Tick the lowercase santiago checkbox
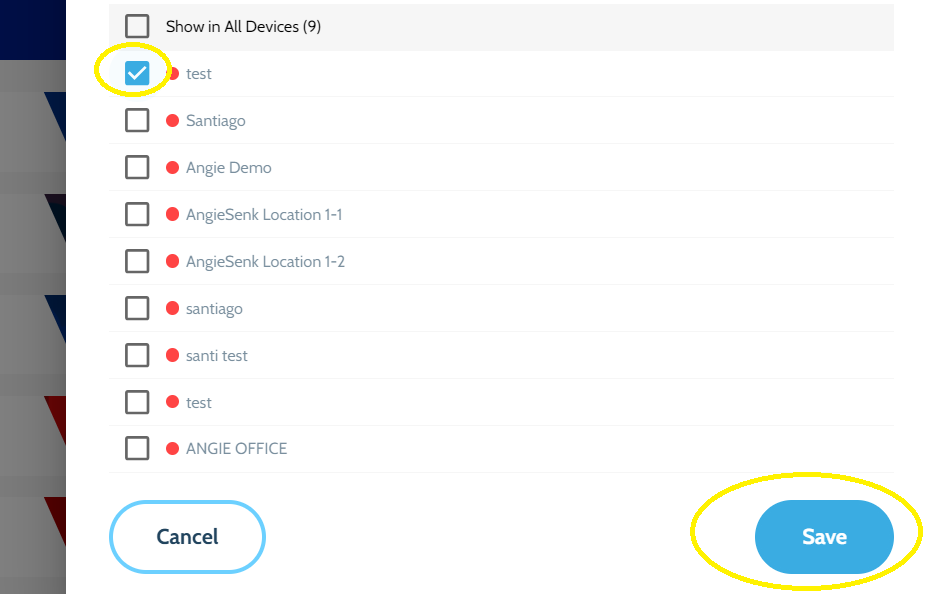931x594 pixels. (137, 308)
